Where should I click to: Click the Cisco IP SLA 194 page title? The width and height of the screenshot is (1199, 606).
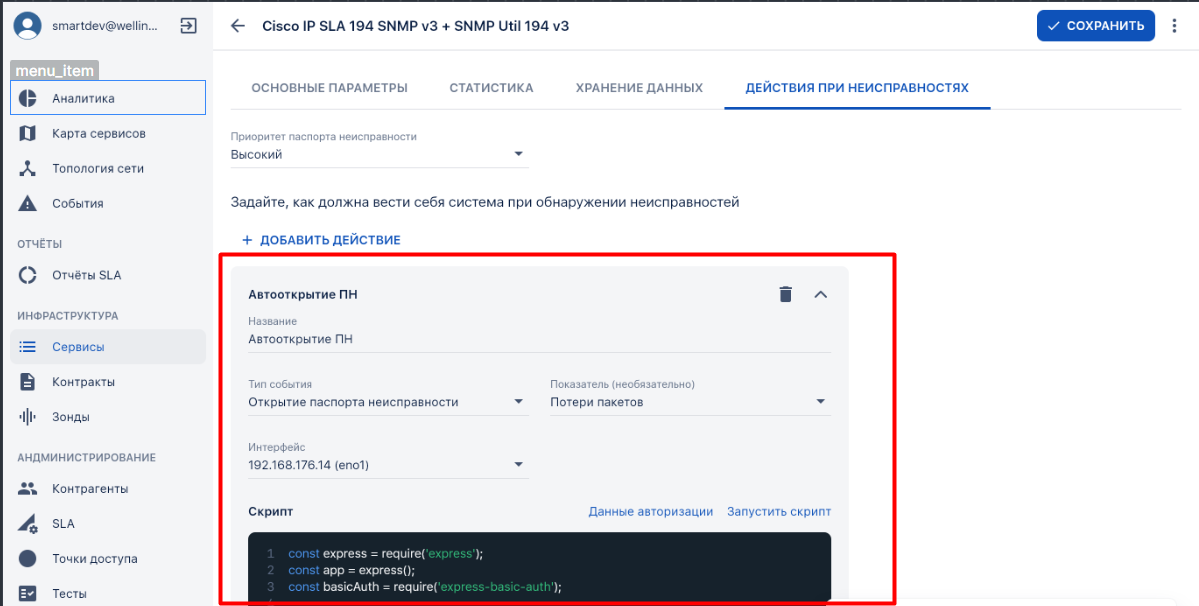point(415,26)
